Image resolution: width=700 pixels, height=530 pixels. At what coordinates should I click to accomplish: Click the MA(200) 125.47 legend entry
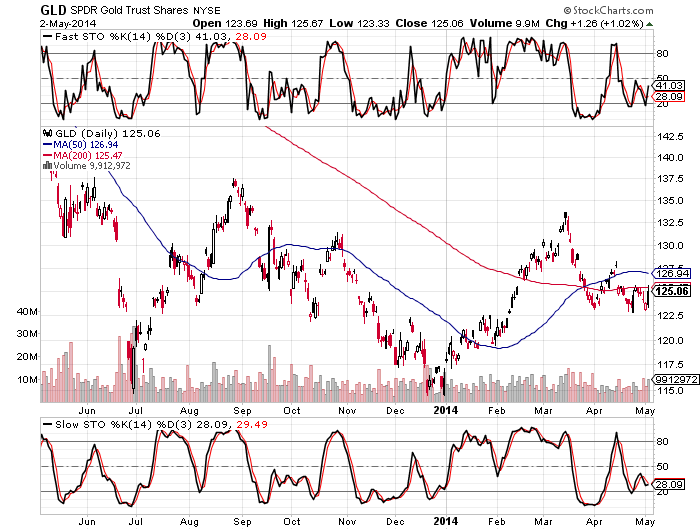pyautogui.click(x=83, y=155)
